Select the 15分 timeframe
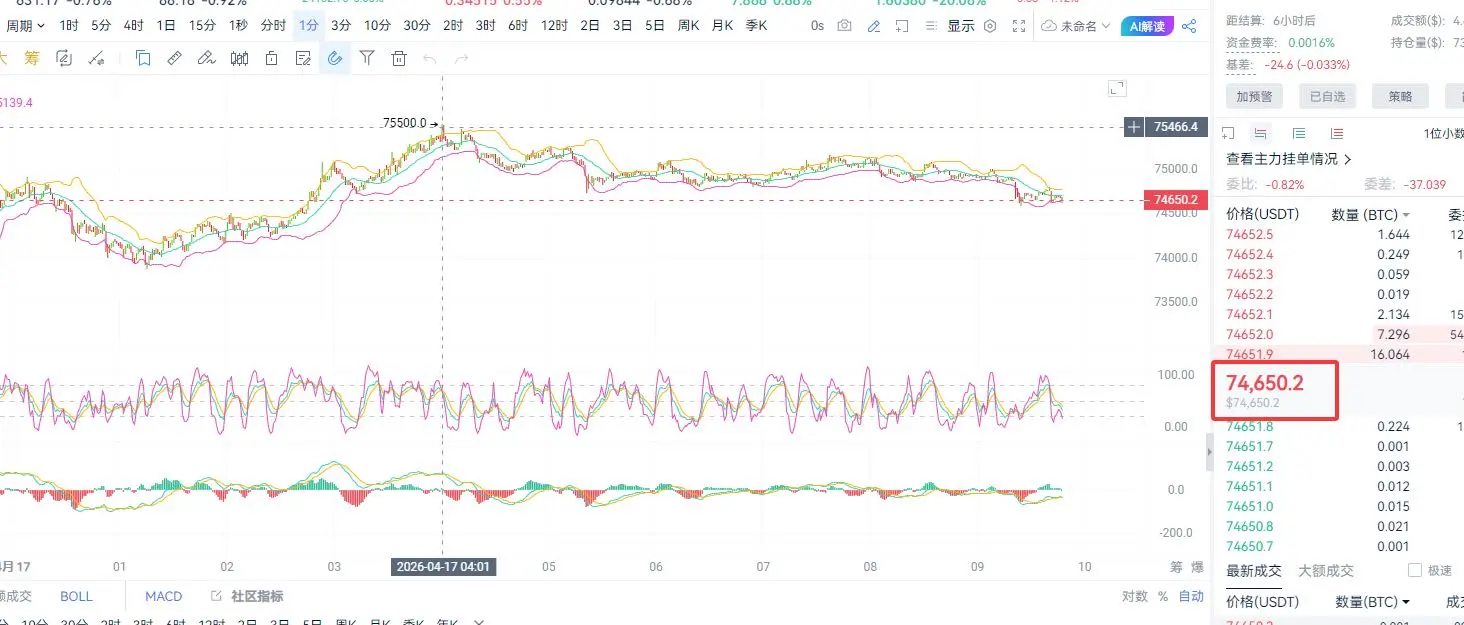Image resolution: width=1464 pixels, height=625 pixels. point(202,26)
